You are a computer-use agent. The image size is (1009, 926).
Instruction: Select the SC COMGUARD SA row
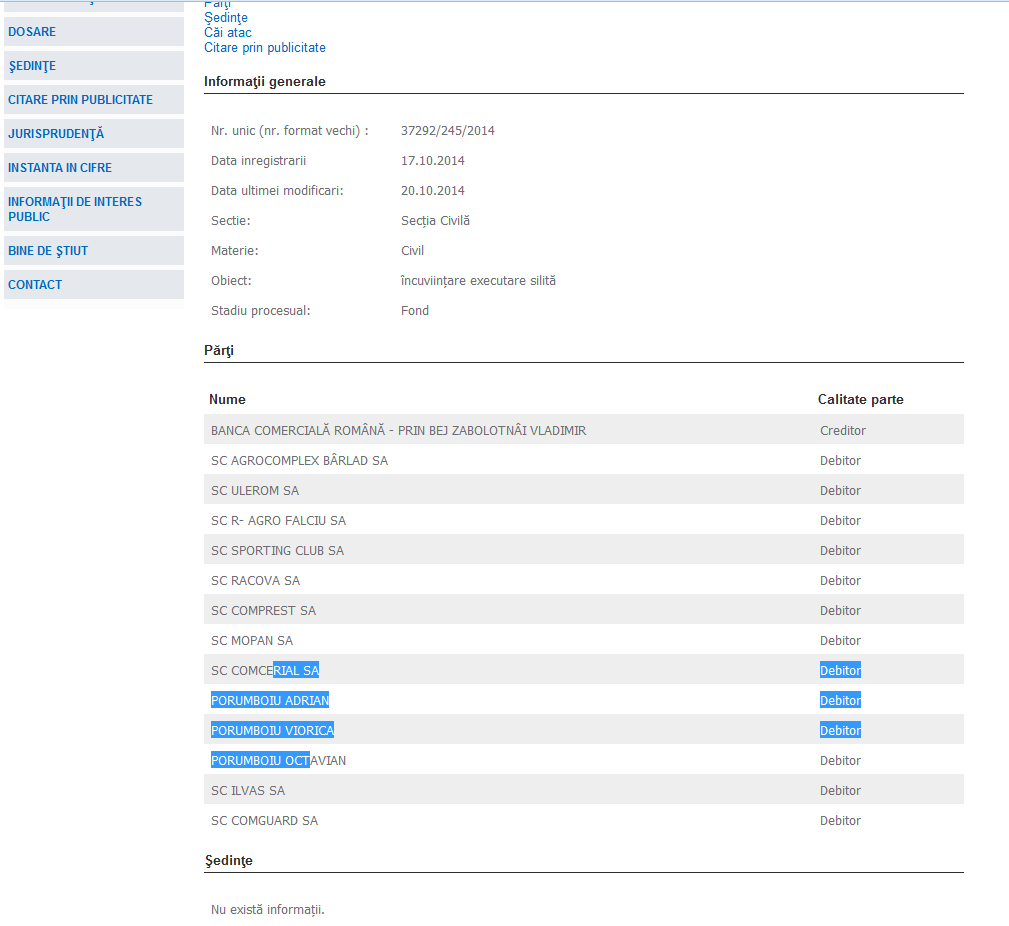pos(264,821)
